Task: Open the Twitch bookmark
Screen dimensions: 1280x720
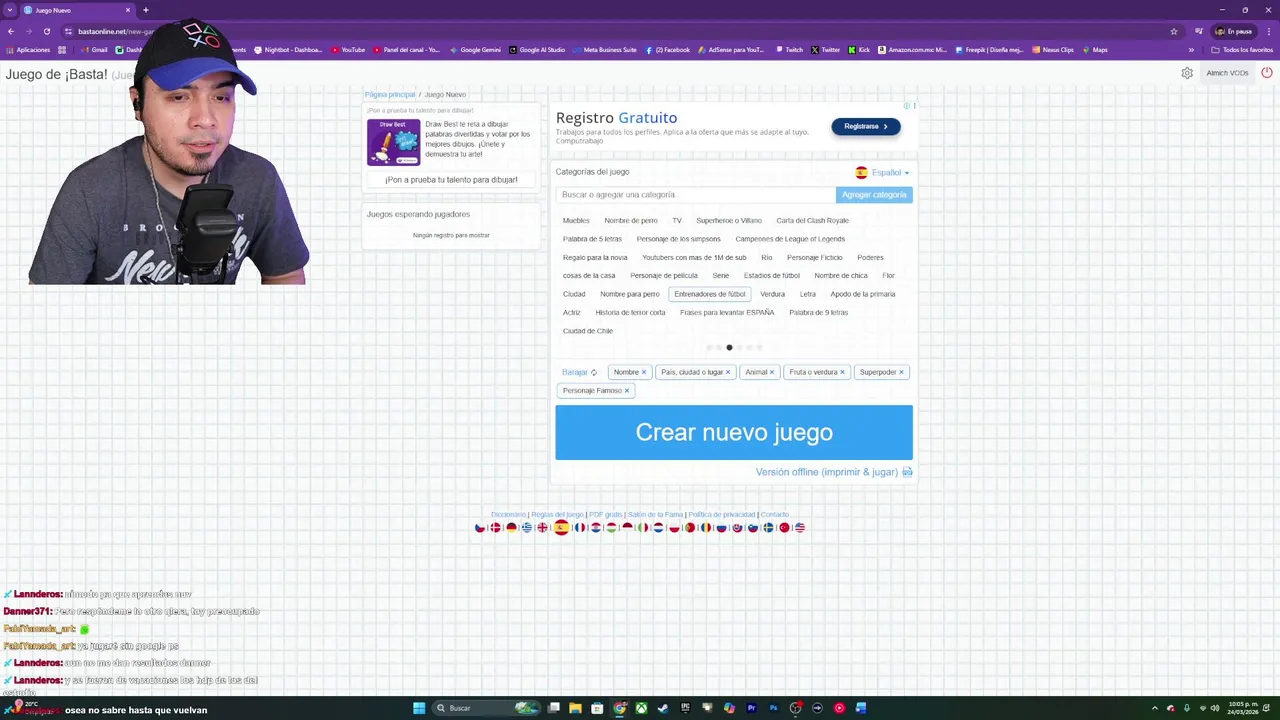Action: pos(789,49)
